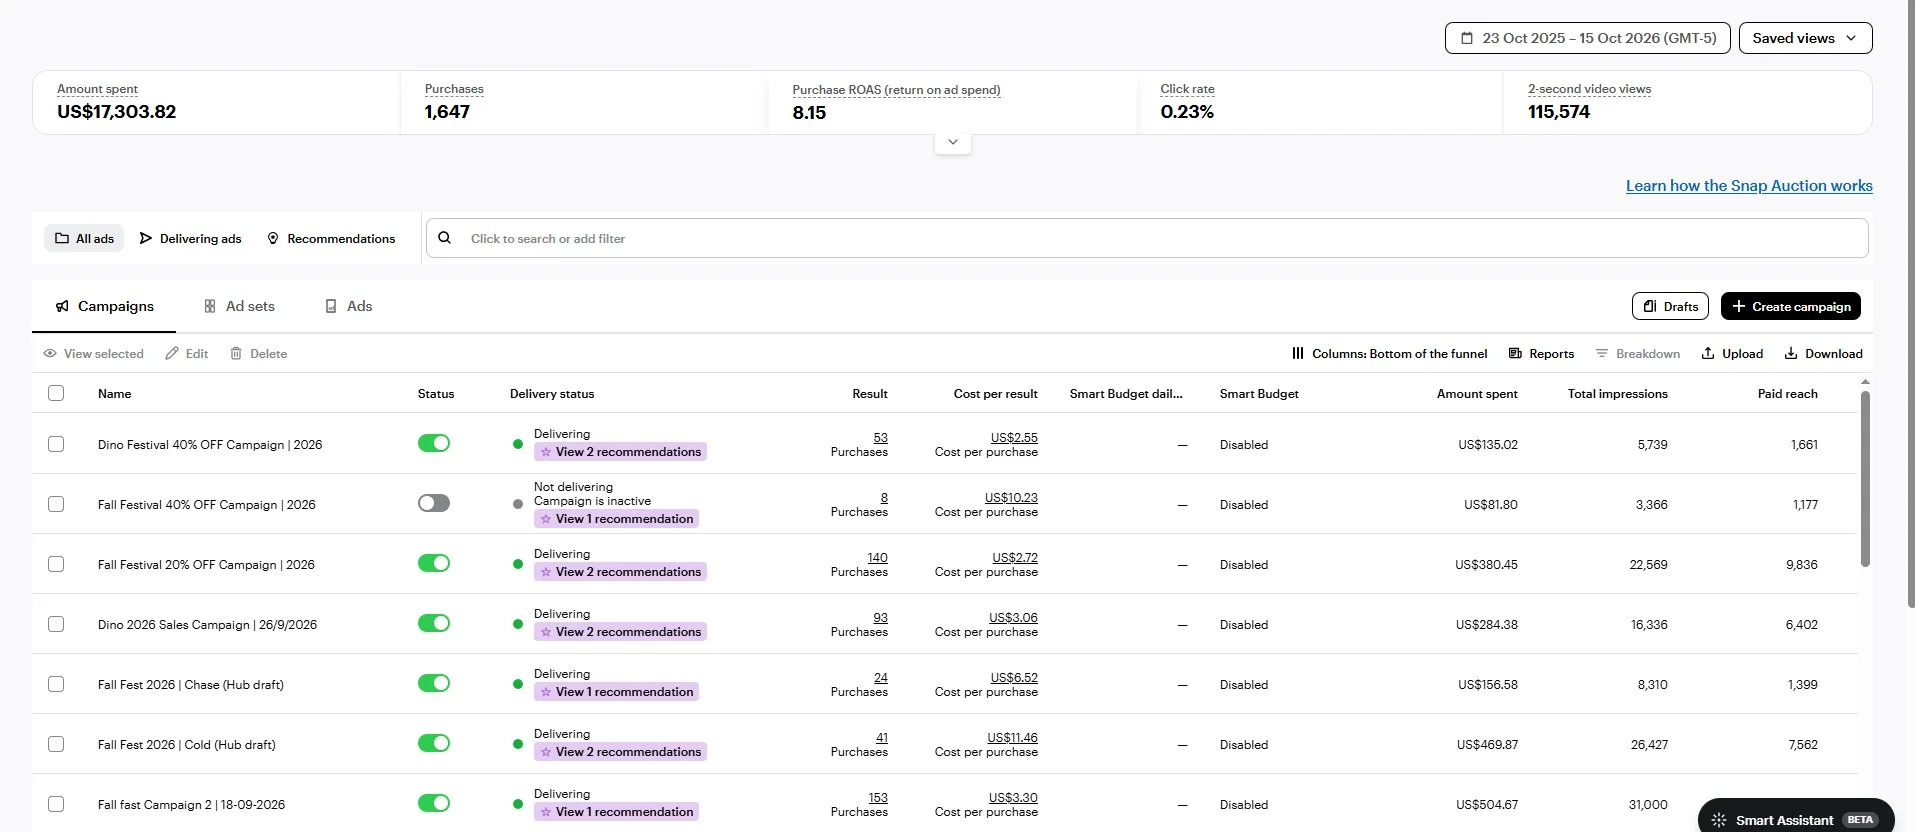The height and width of the screenshot is (832, 1915).
Task: View 1 recommendation for Fall Festival 40% OFF
Action: 616,519
